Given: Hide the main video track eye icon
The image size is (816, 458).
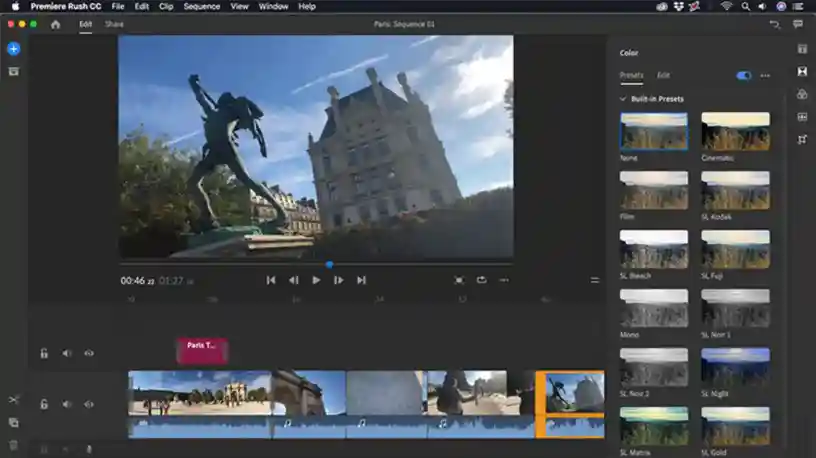Looking at the screenshot, I should pyautogui.click(x=89, y=404).
